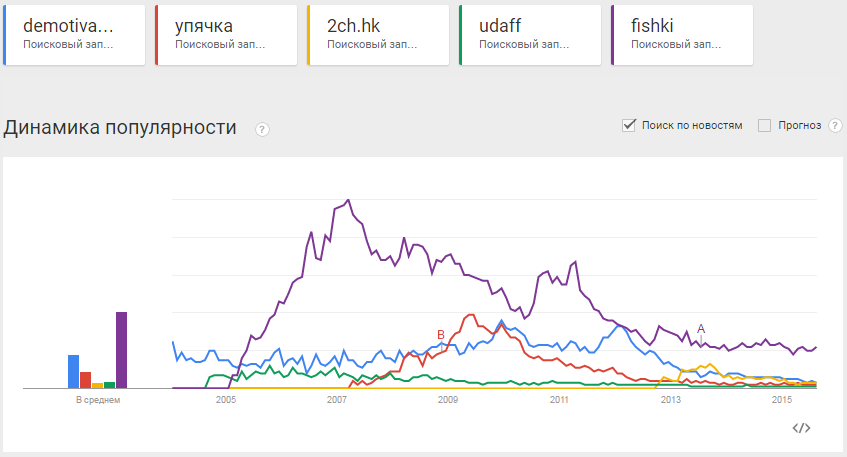
Task: Click the 2015 year axis label
Action: pyautogui.click(x=782, y=401)
